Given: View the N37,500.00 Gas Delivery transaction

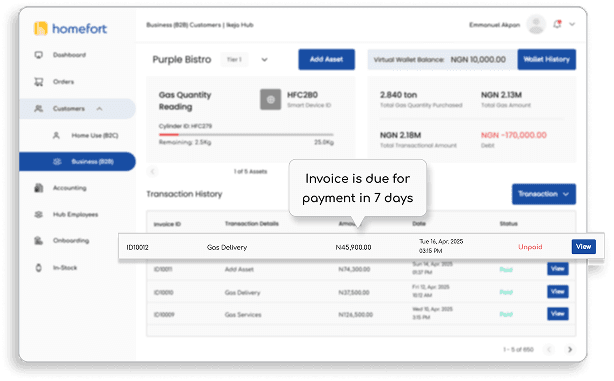Looking at the screenshot, I should 558,291.
